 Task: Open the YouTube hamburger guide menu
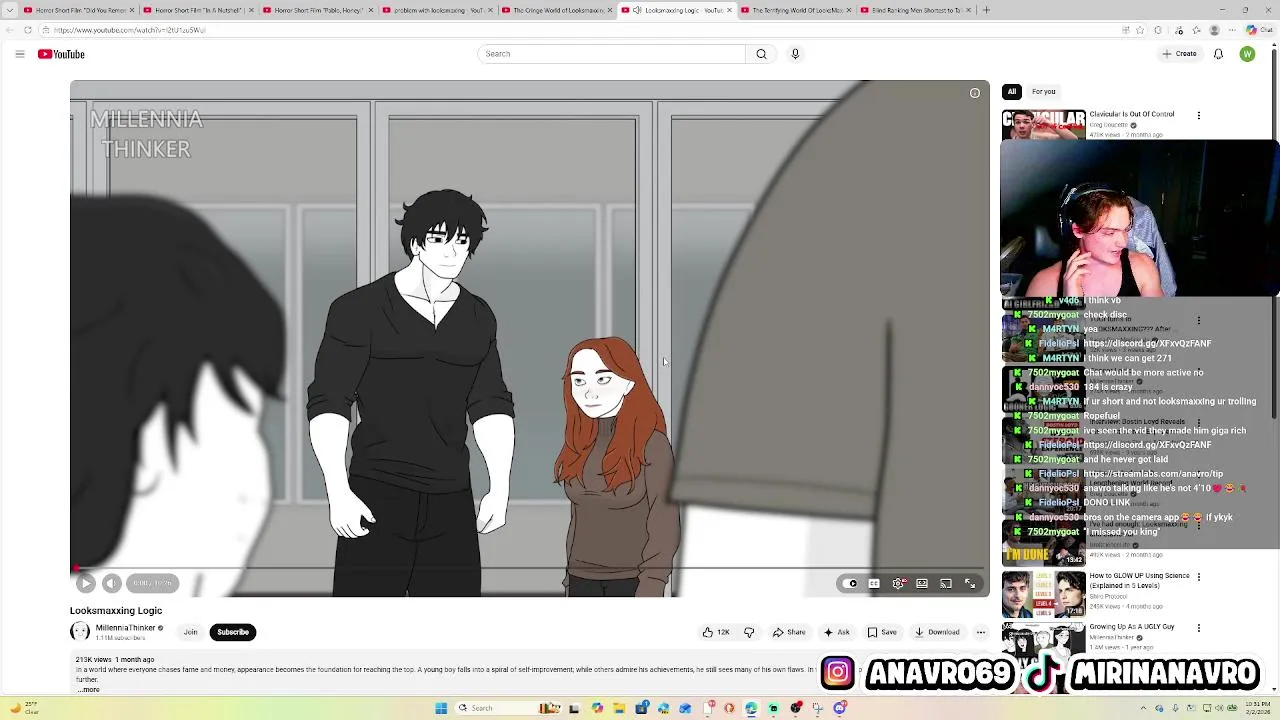[19, 54]
